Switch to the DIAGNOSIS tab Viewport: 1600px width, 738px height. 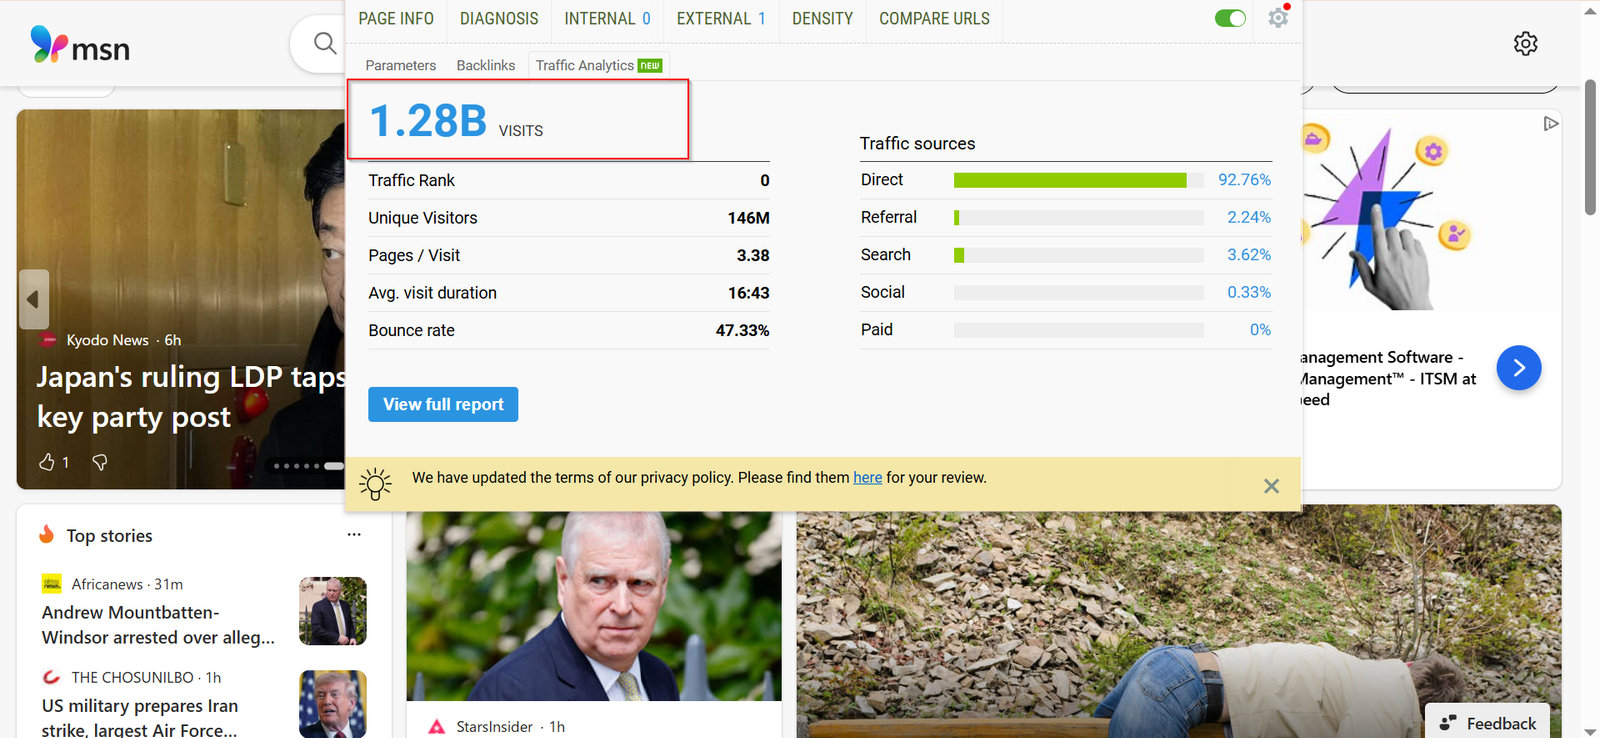coord(499,19)
